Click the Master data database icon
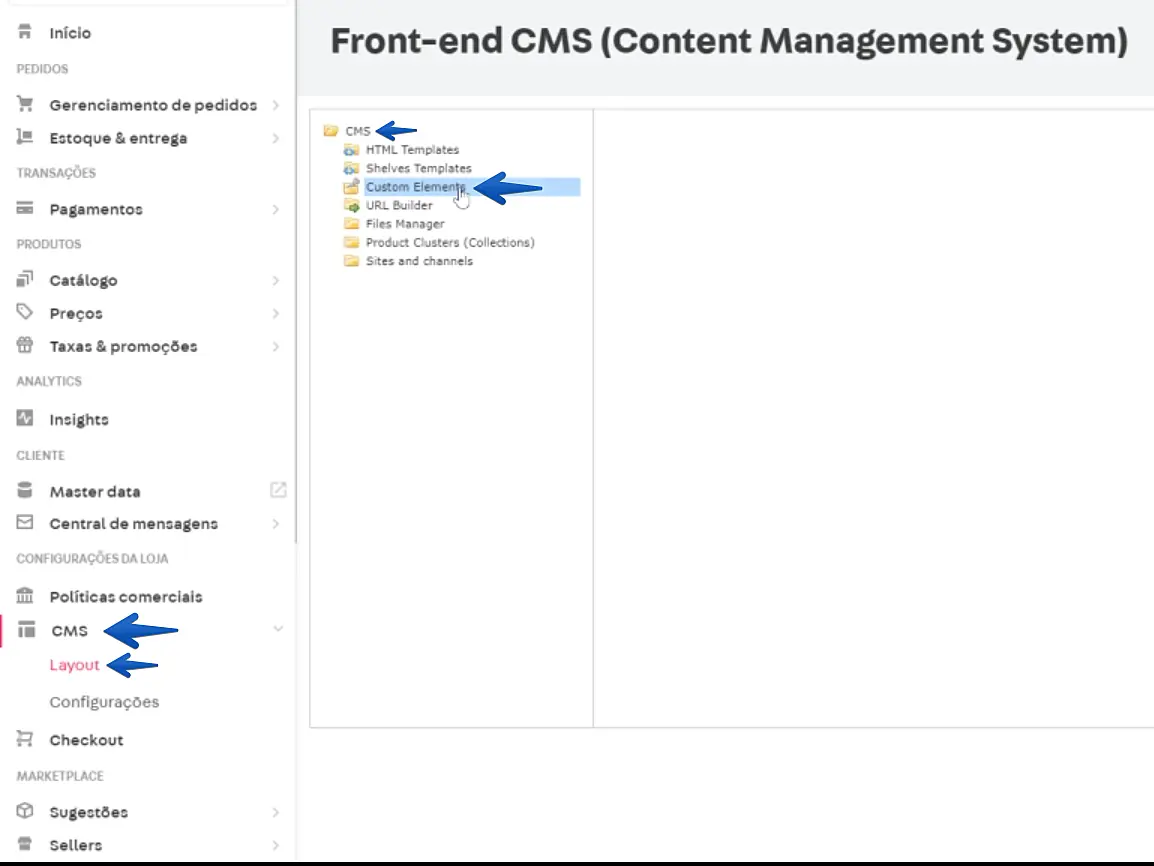This screenshot has height=866, width=1154. [26, 491]
